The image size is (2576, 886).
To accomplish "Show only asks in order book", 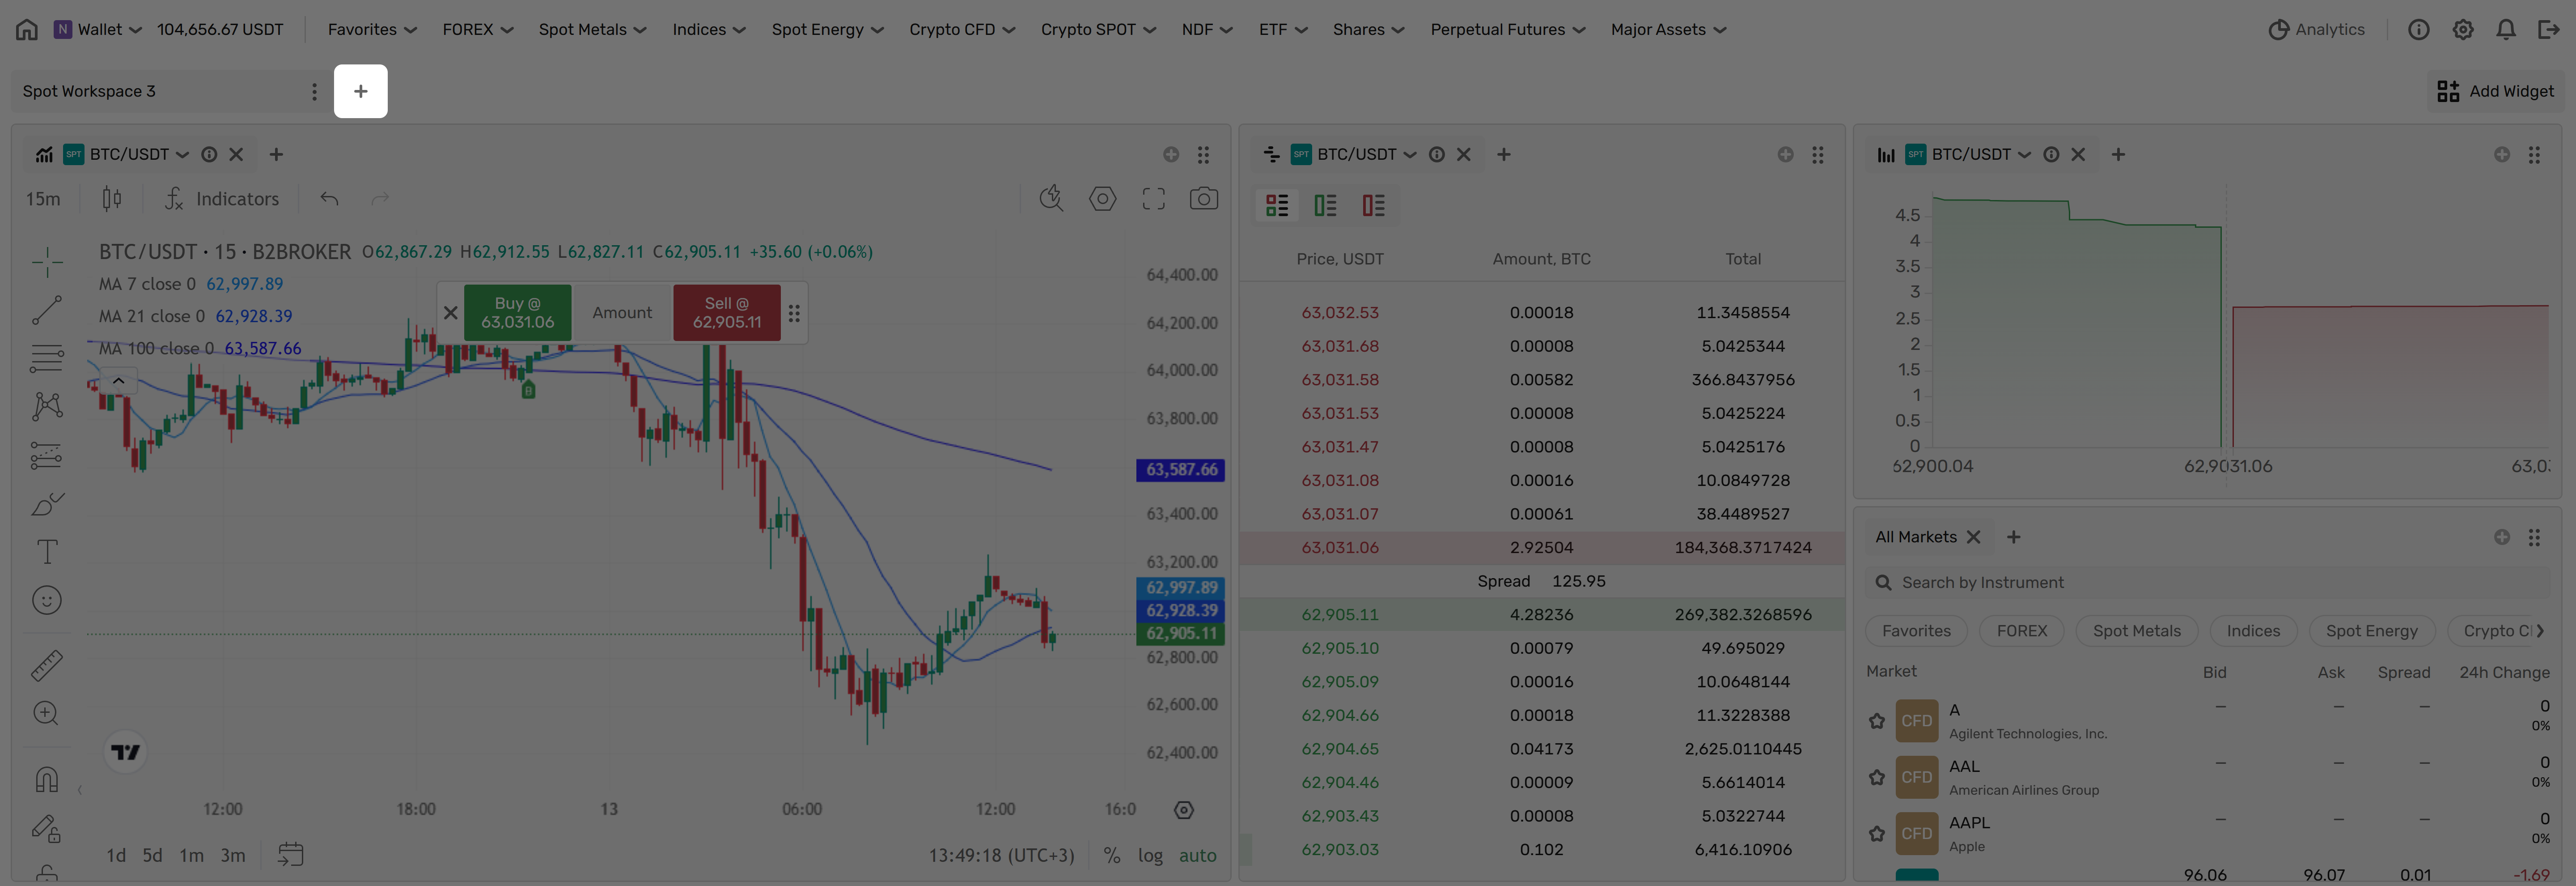I will point(1373,206).
